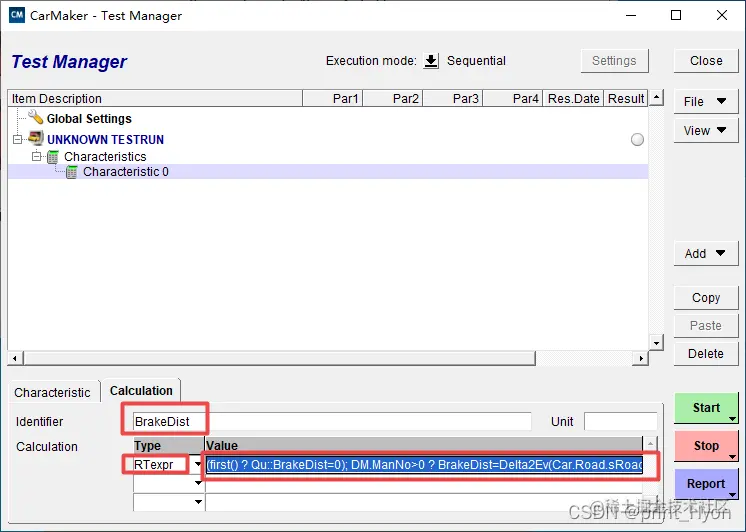The image size is (746, 532).
Task: Click the RTexpr expression value field
Action: click(x=424, y=464)
